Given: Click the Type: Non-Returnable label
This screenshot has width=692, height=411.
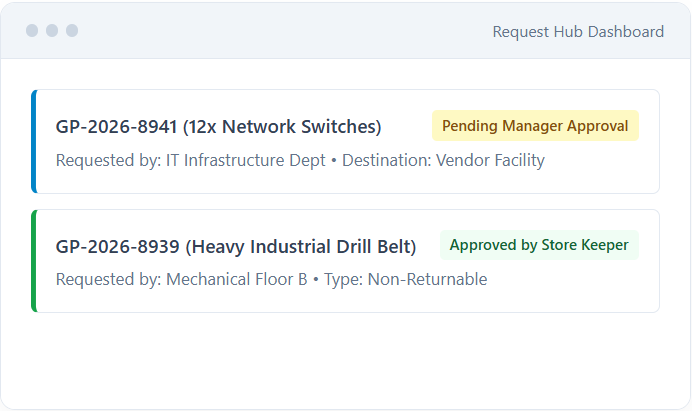Looking at the screenshot, I should coord(405,279).
